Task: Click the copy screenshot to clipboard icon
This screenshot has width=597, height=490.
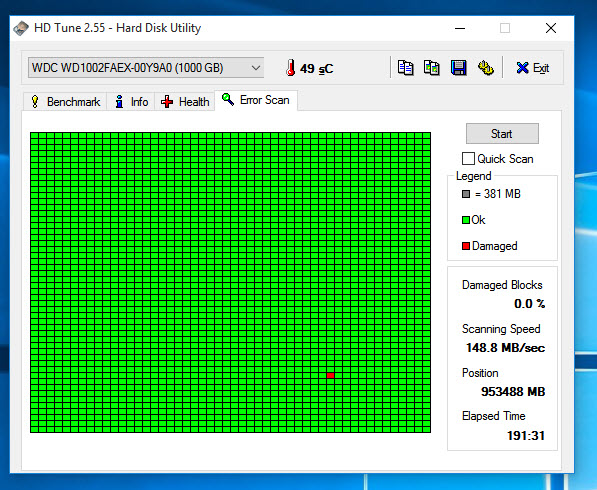Action: (x=432, y=68)
